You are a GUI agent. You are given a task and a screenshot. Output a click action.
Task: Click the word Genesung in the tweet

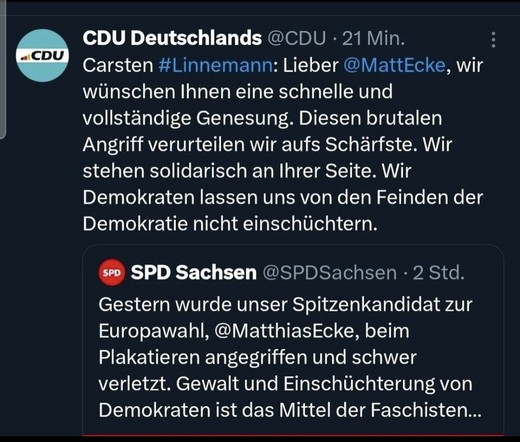242,118
